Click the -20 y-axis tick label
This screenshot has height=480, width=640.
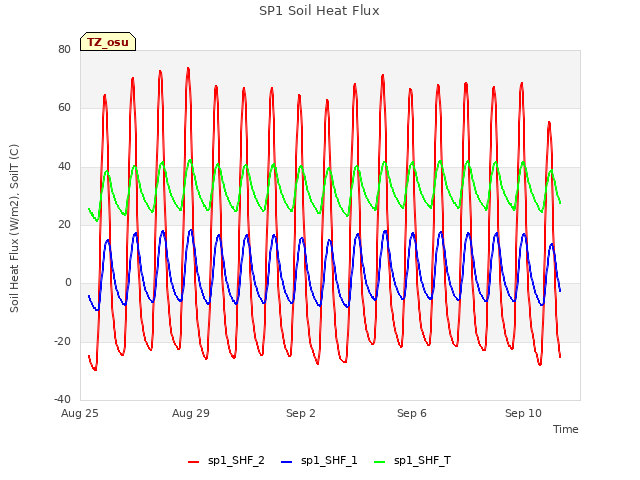point(62,341)
